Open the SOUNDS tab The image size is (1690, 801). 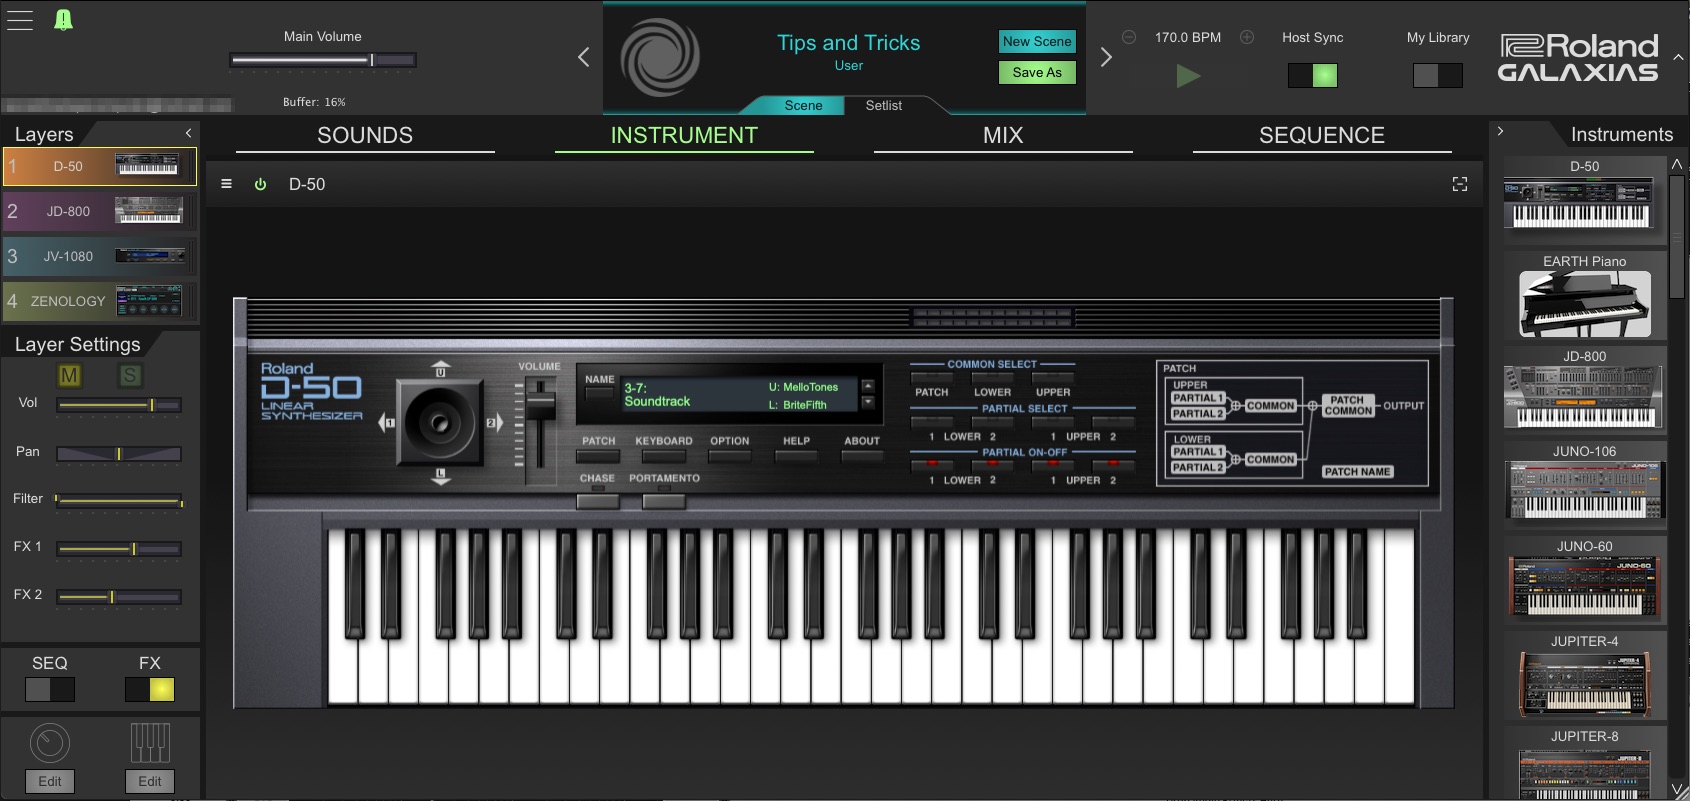pyautogui.click(x=365, y=136)
